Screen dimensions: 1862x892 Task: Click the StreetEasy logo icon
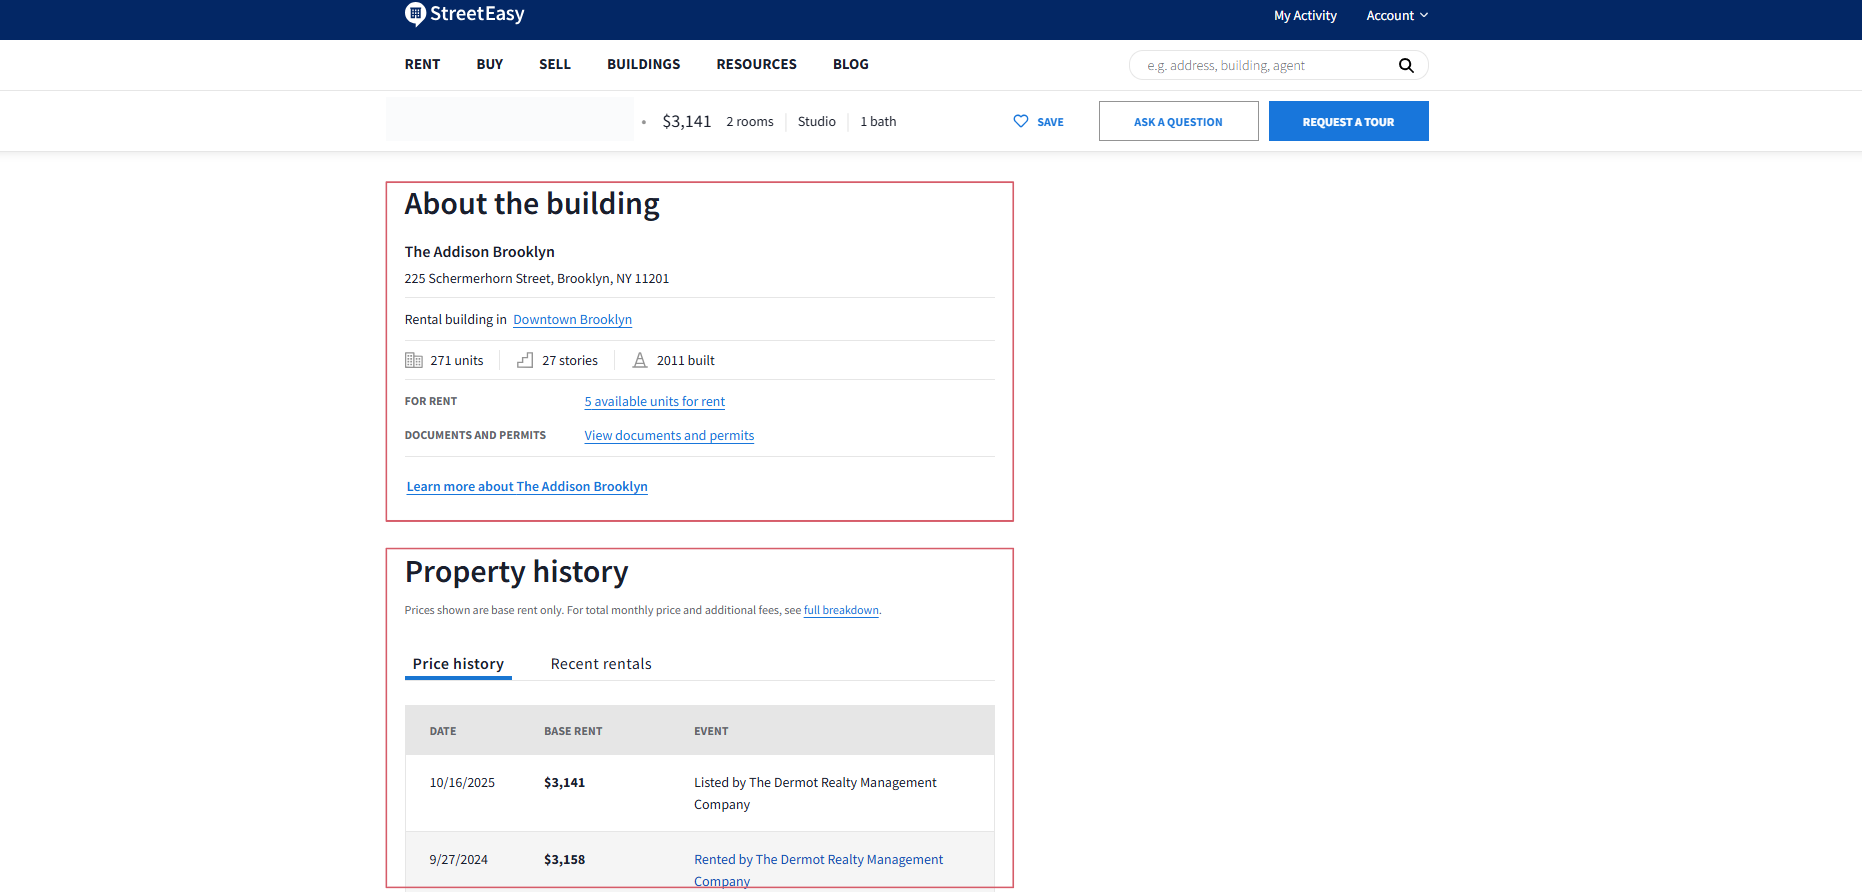(x=415, y=14)
